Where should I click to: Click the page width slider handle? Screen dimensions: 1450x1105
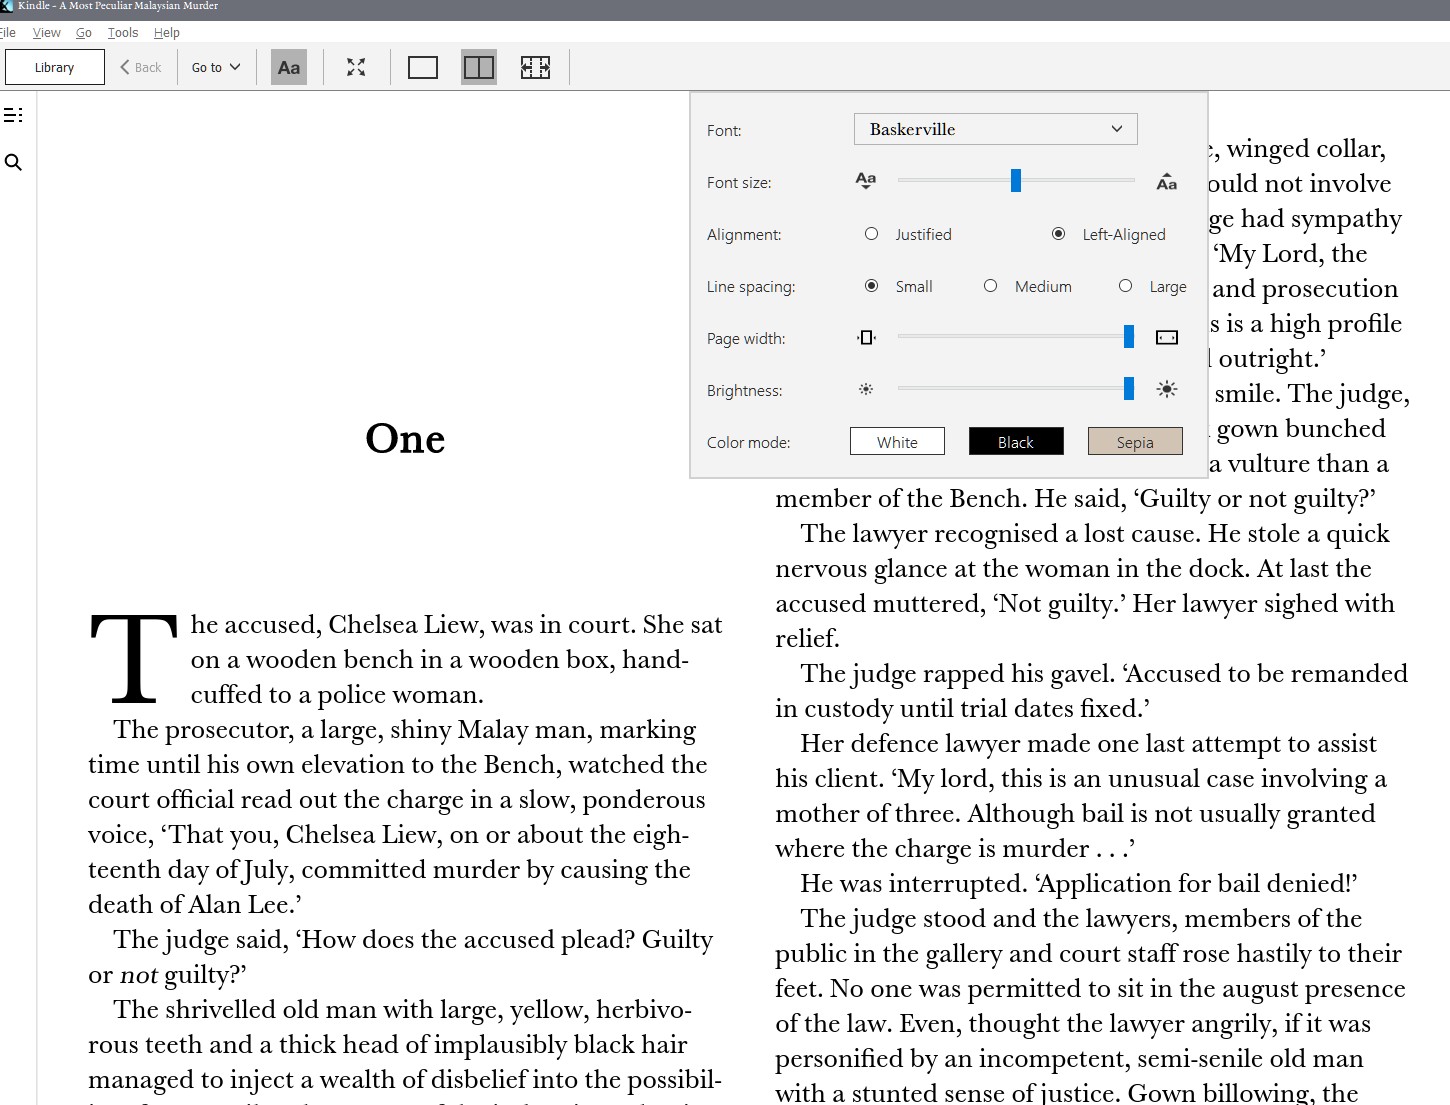pyautogui.click(x=1129, y=337)
